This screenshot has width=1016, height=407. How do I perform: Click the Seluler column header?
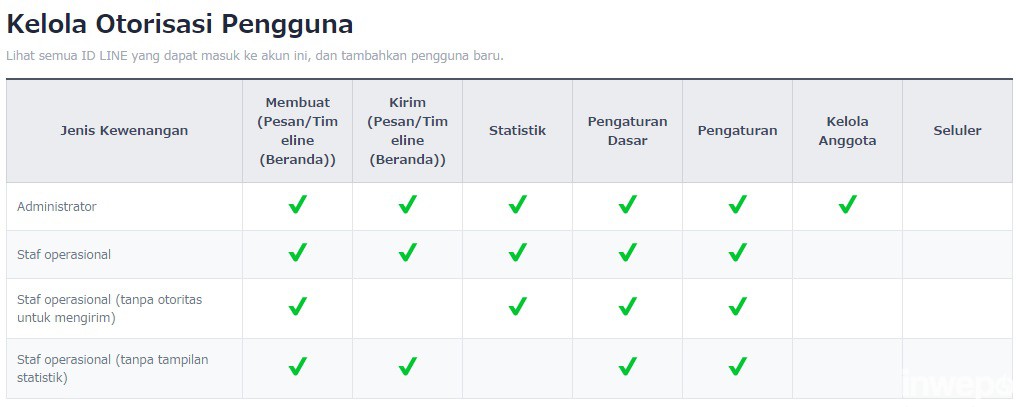click(957, 131)
